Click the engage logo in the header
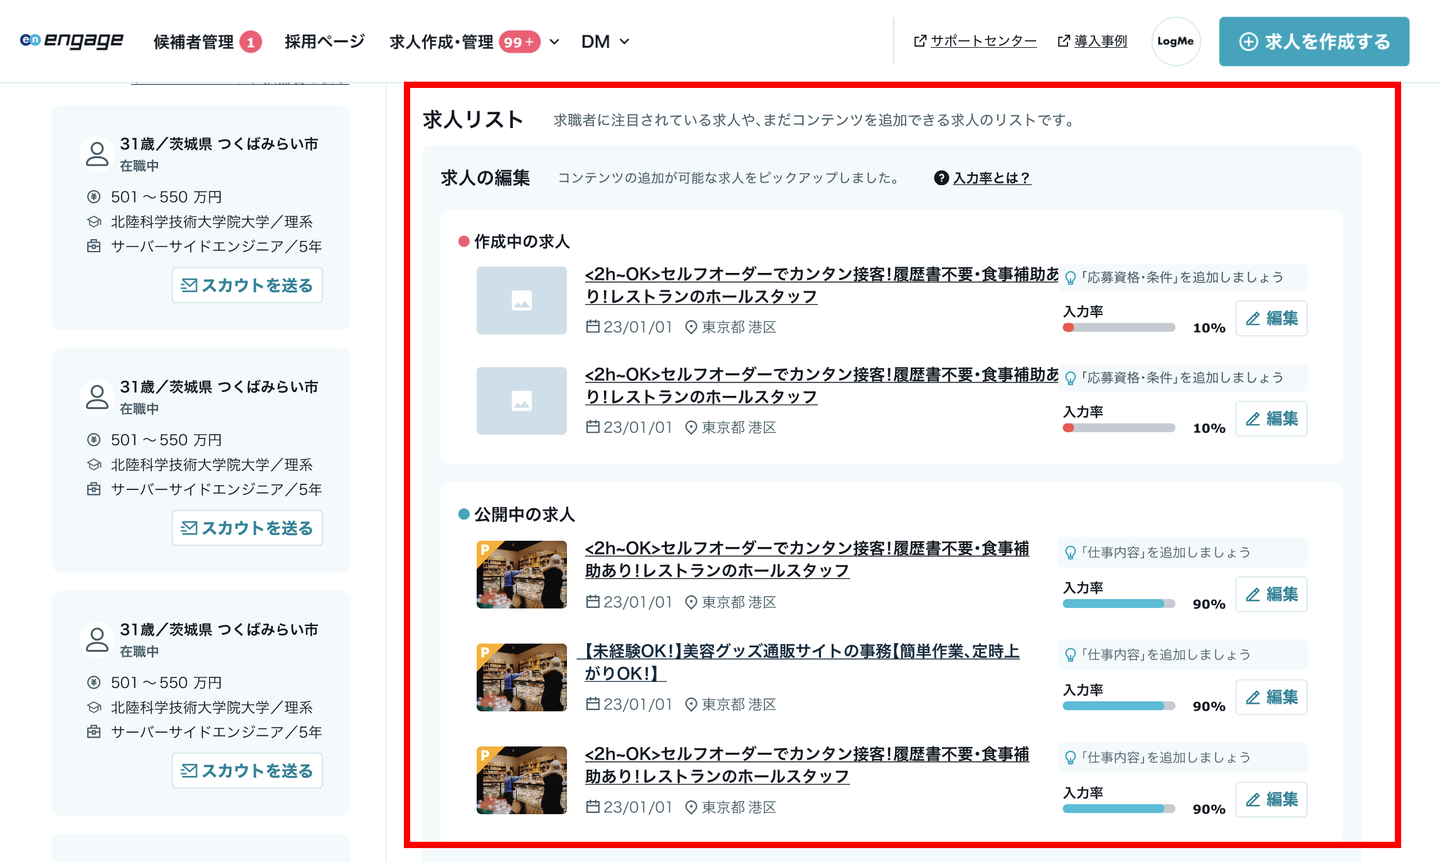The image size is (1440, 862). (x=72, y=41)
